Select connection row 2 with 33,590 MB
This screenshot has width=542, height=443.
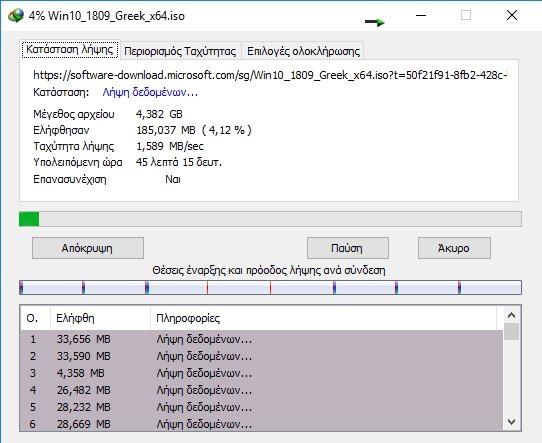click(262, 356)
